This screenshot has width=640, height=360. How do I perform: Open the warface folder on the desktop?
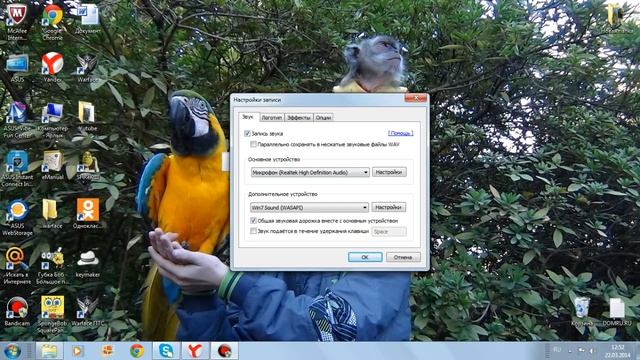coord(52,213)
